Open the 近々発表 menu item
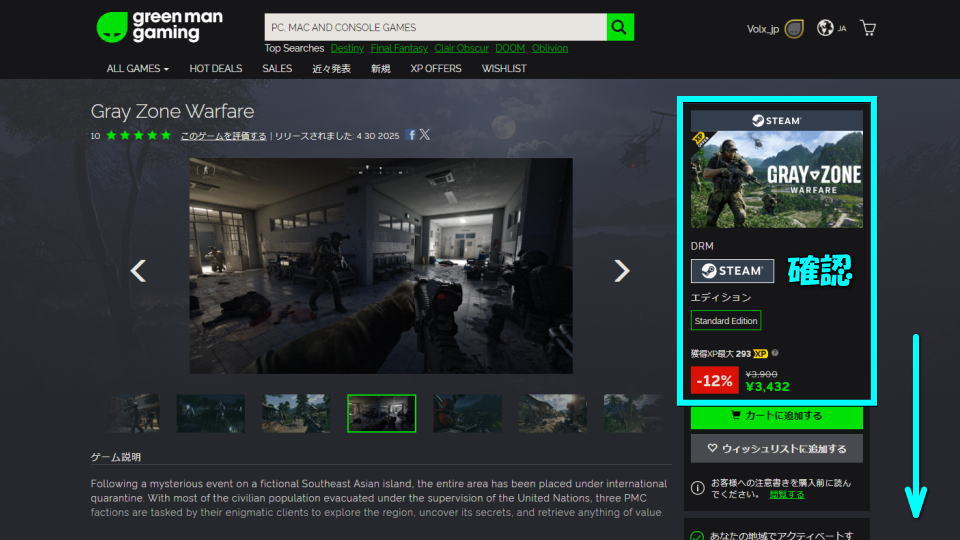The width and height of the screenshot is (960, 540). pos(331,69)
